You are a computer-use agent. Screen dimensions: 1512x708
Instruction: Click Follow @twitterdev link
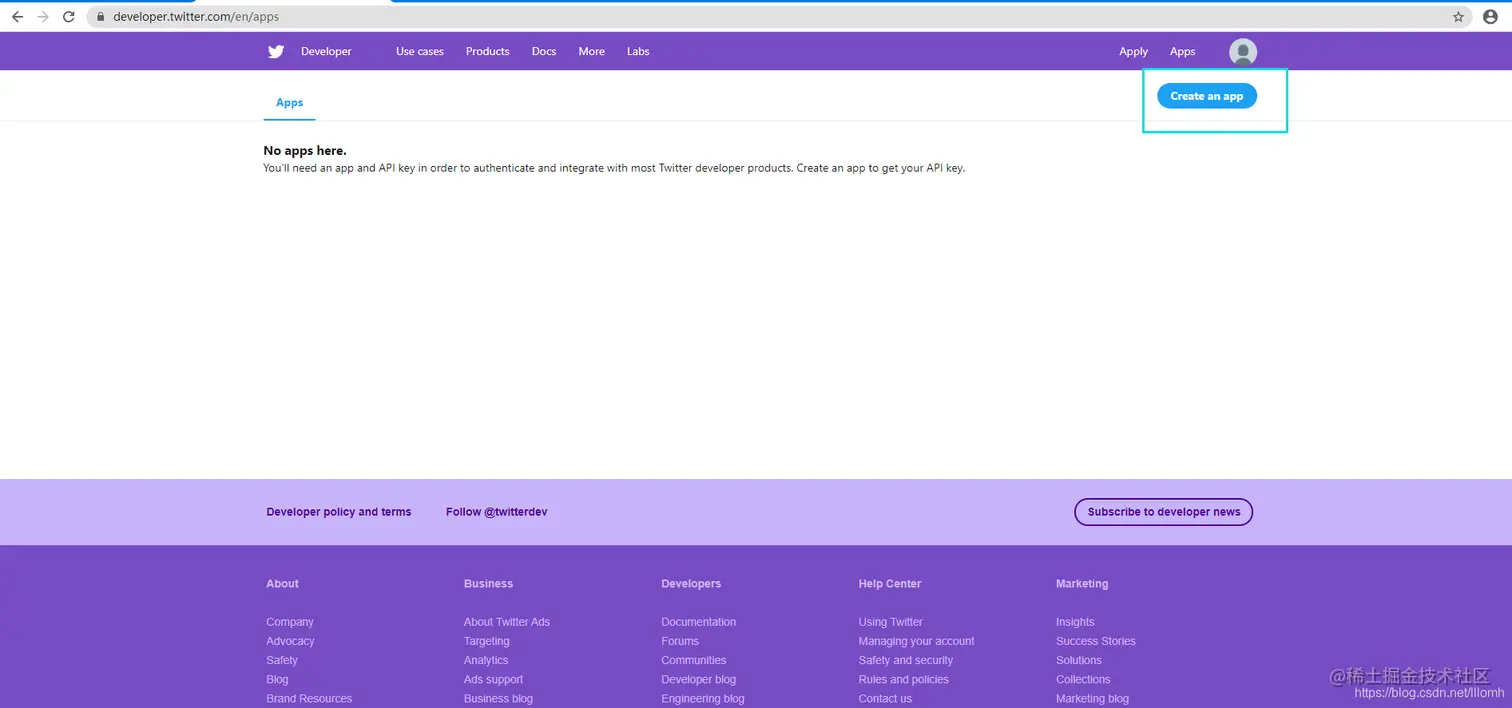click(x=497, y=512)
